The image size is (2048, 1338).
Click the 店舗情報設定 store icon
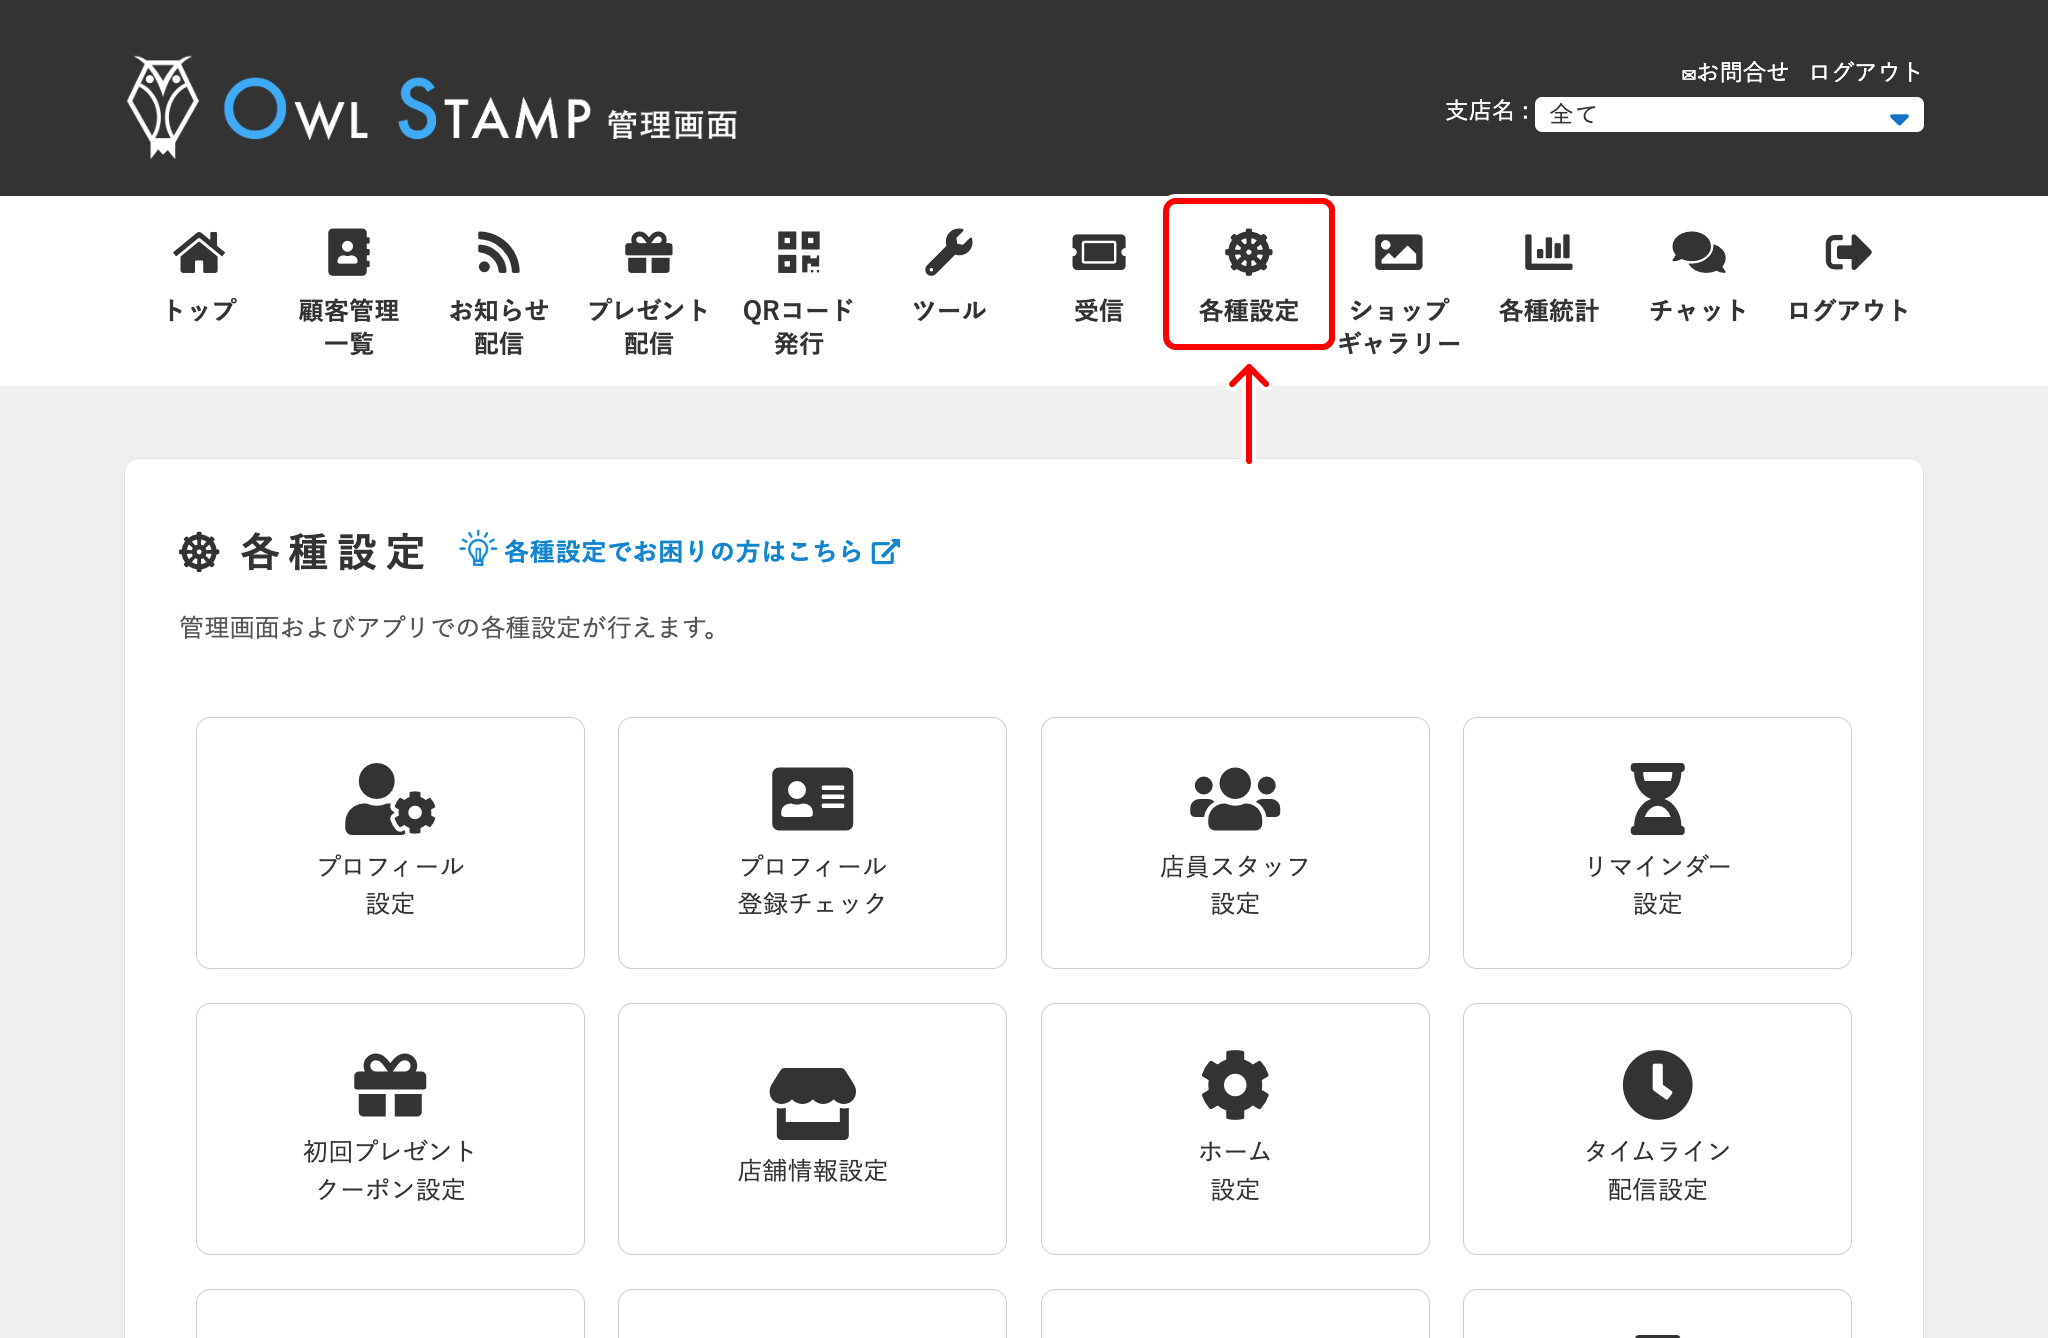click(813, 1104)
